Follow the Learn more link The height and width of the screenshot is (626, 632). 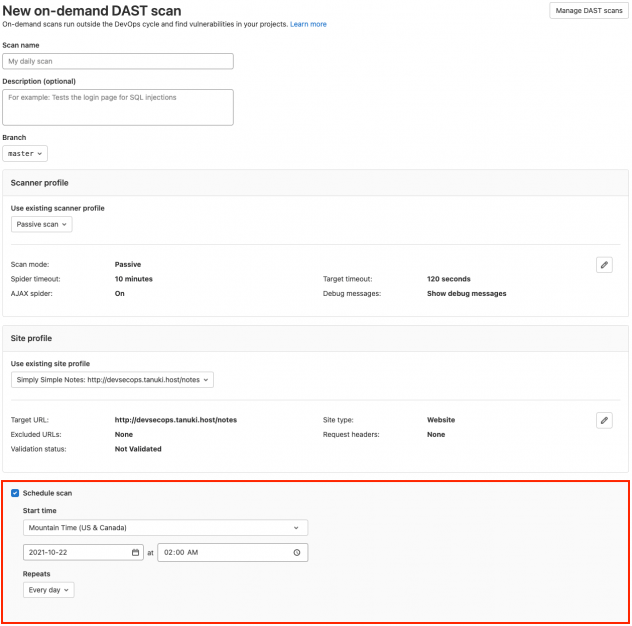pyautogui.click(x=308, y=24)
